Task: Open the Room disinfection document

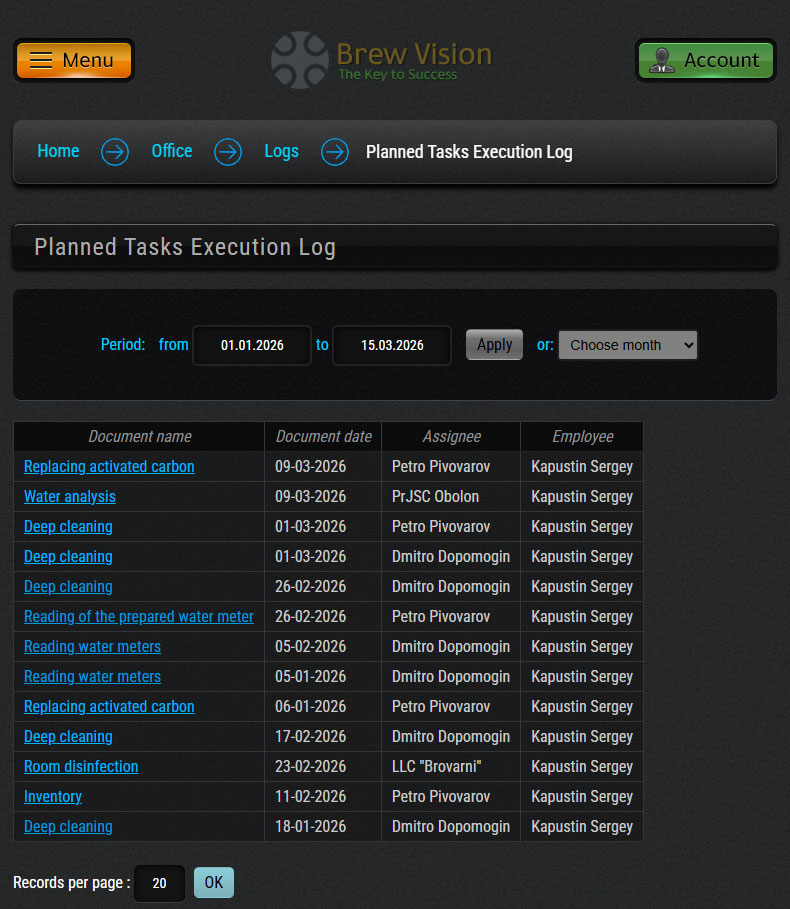Action: [81, 767]
